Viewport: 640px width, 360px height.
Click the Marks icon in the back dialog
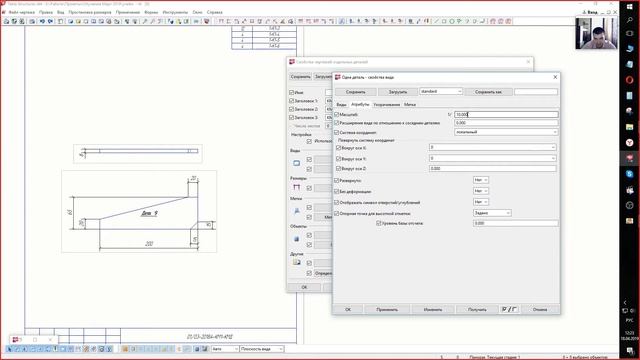click(x=297, y=211)
